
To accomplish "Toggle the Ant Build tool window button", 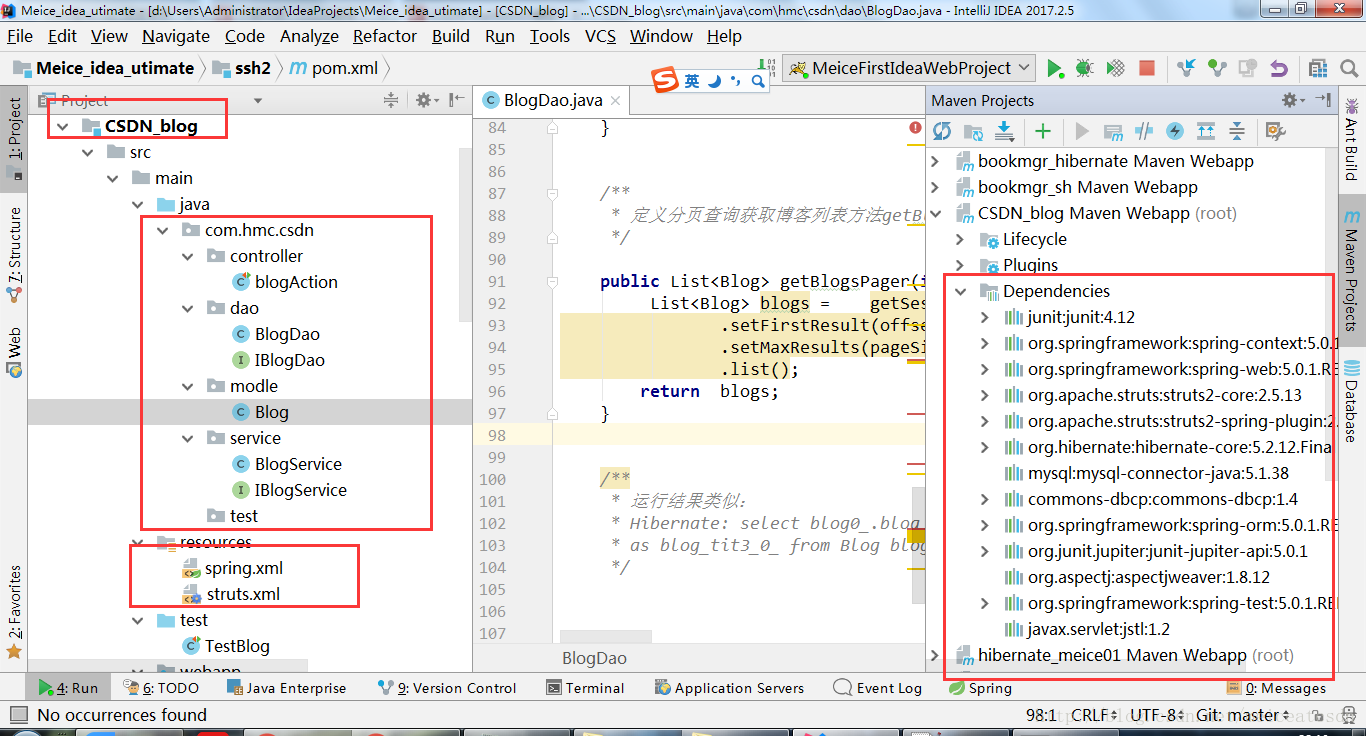I will [x=1352, y=139].
